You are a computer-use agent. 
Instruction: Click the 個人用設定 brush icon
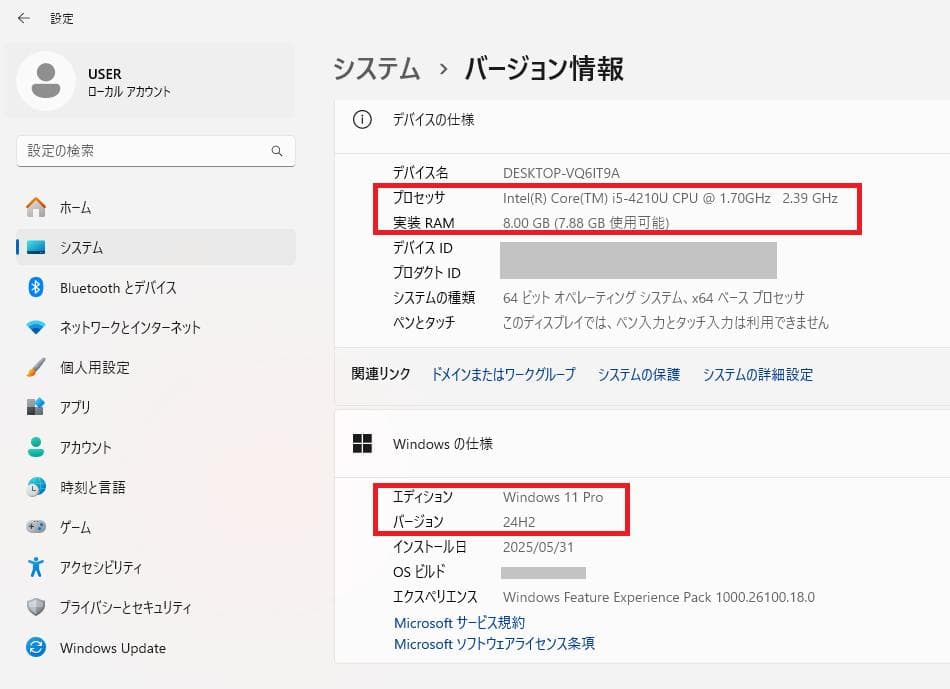pyautogui.click(x=36, y=367)
